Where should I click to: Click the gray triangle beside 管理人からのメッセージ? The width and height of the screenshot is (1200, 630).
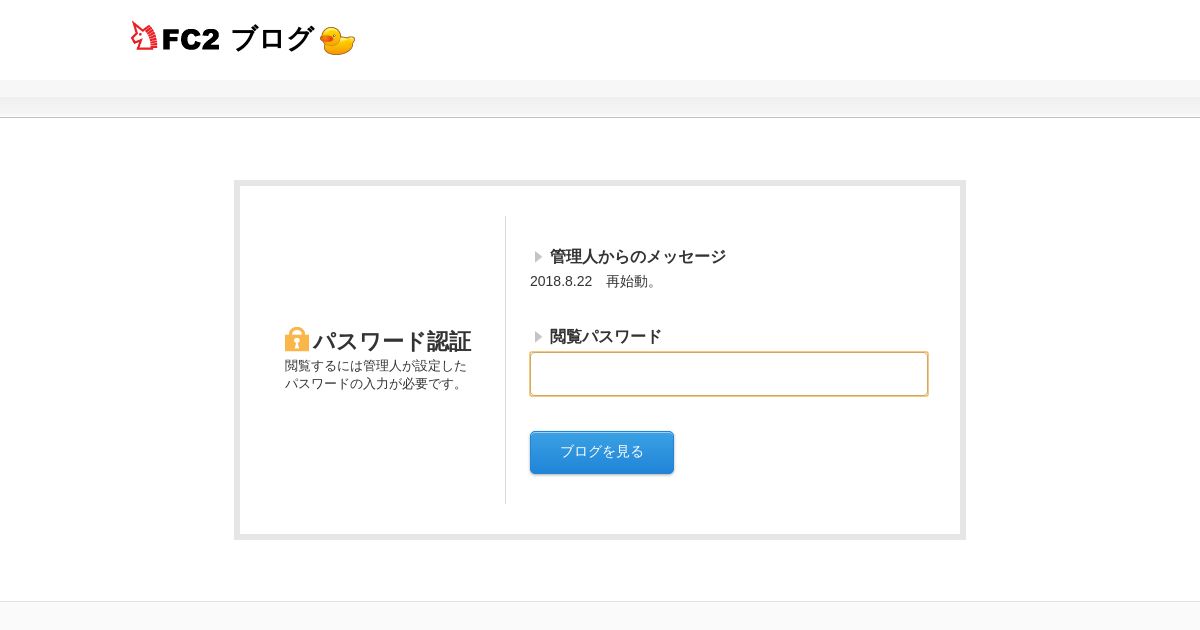(538, 257)
